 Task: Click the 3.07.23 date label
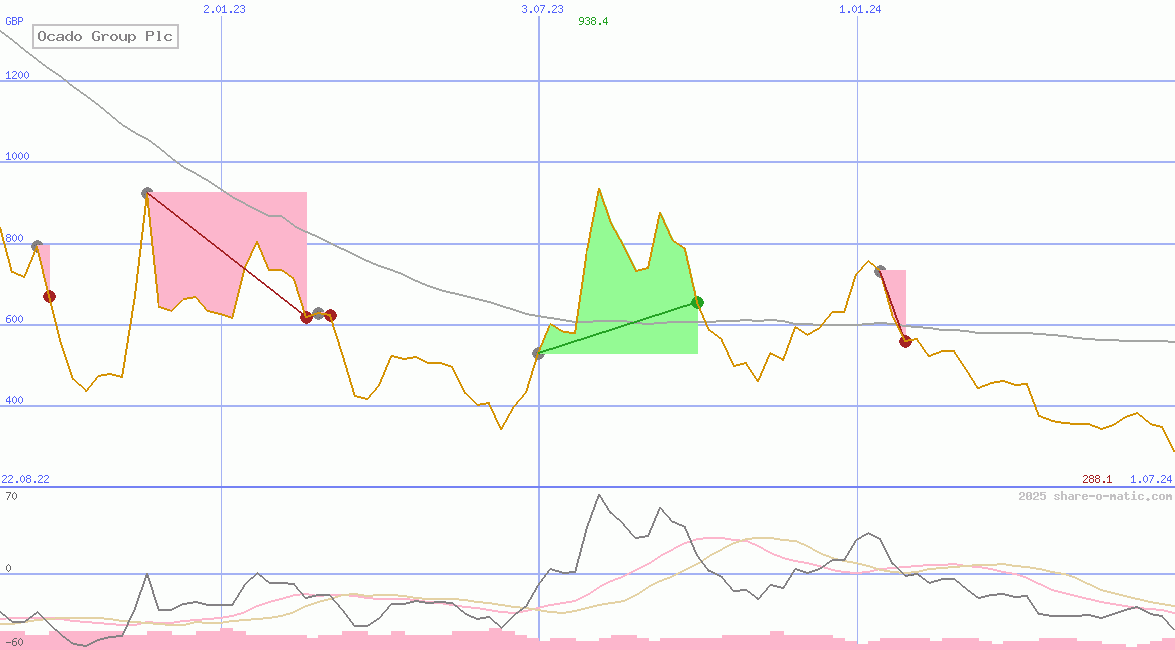click(543, 9)
